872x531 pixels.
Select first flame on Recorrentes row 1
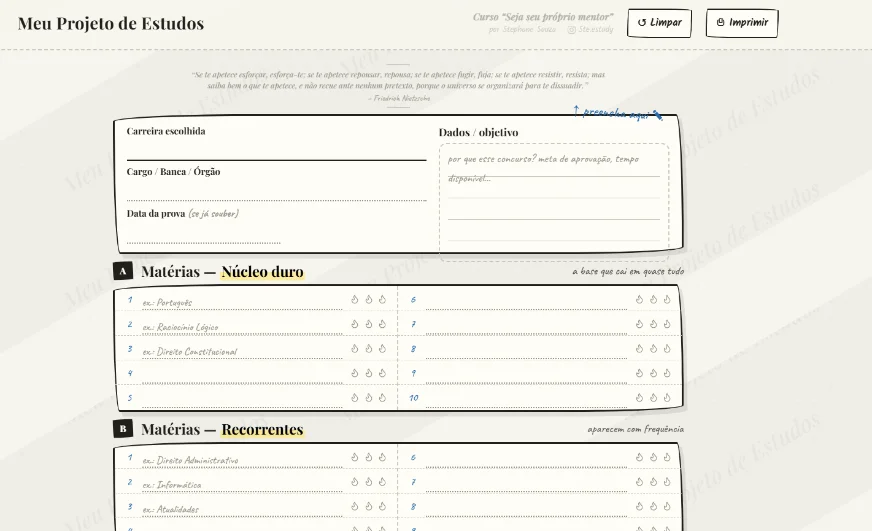click(x=355, y=458)
